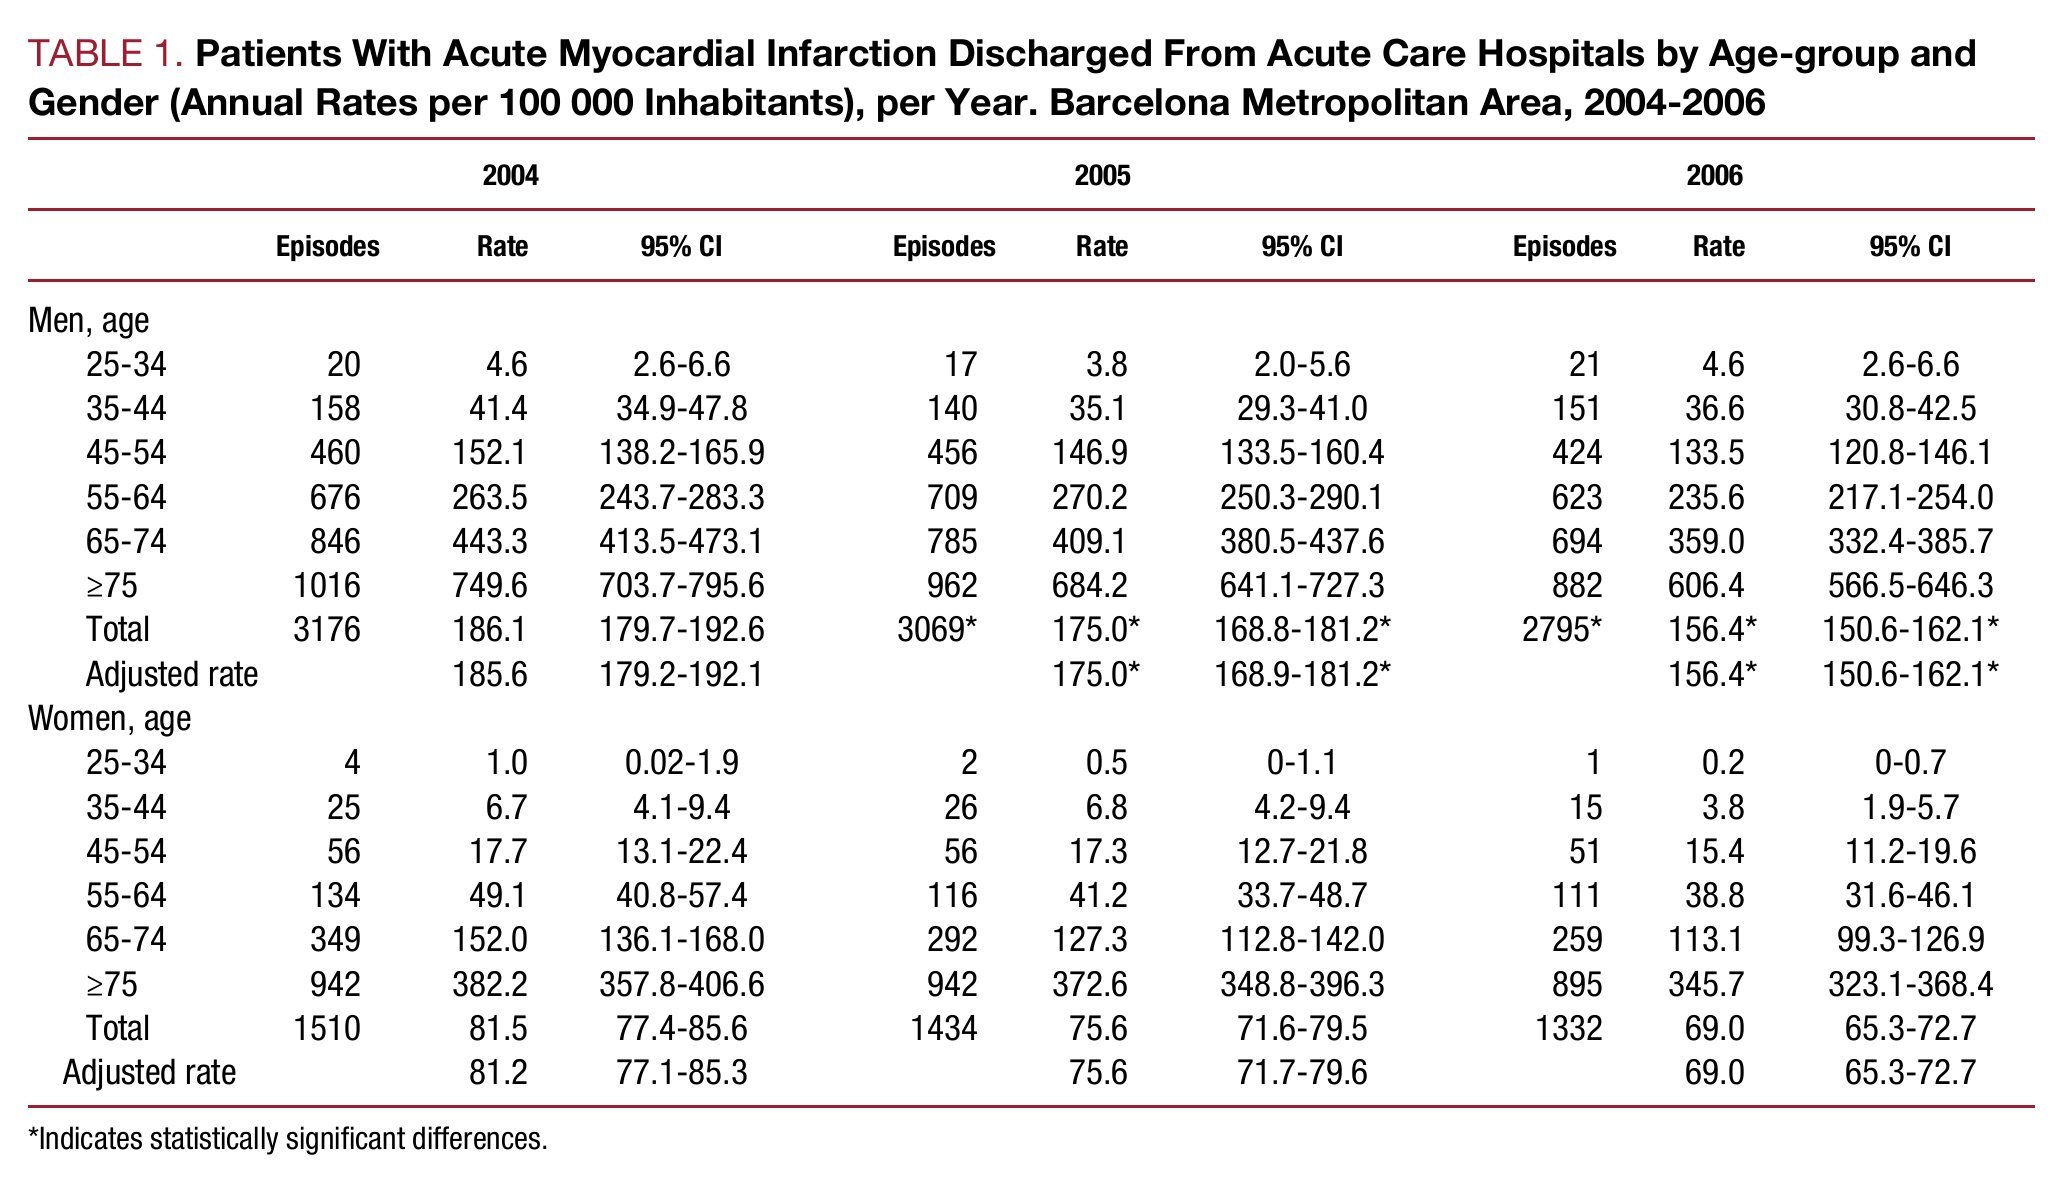
Task: Select the 'Men, age' section label
Action: pos(89,320)
